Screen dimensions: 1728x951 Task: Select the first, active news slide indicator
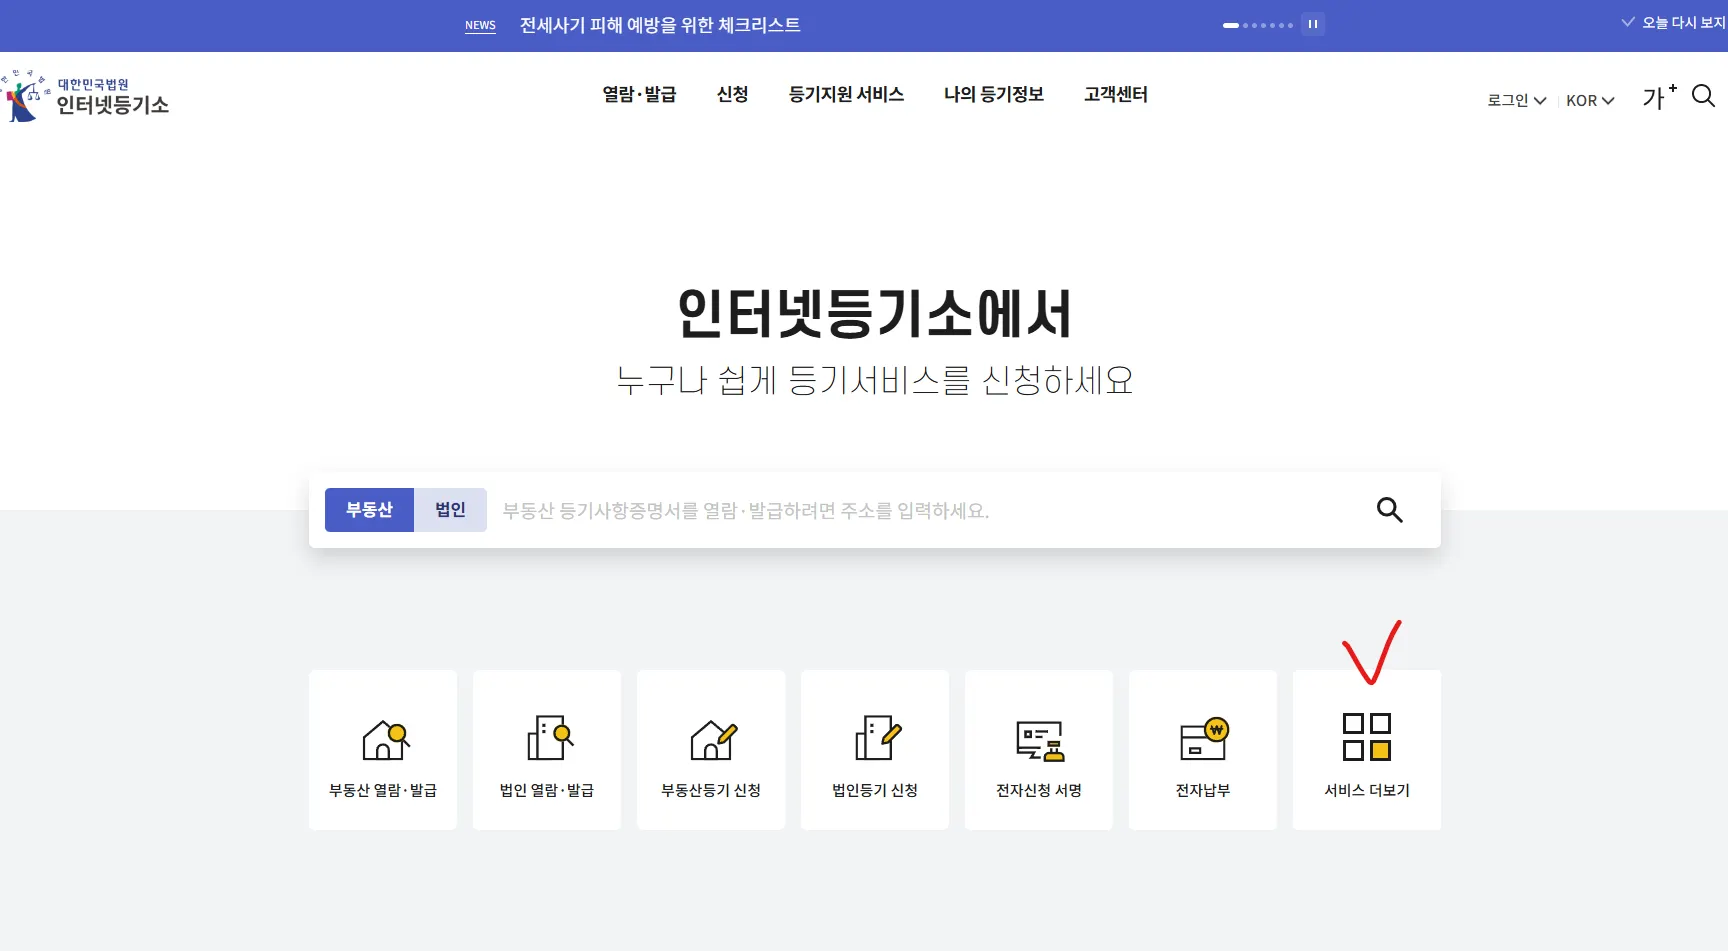click(1231, 25)
